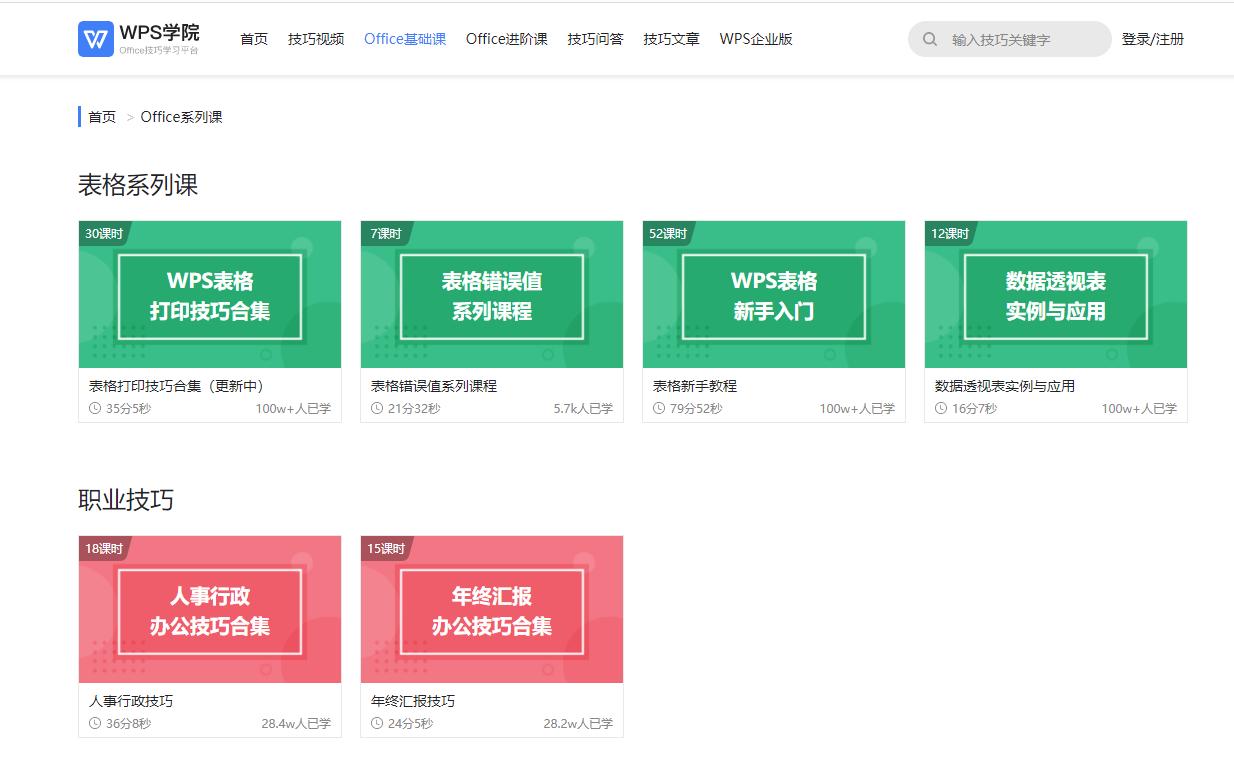Open the WPS企业版 page
This screenshot has width=1234, height=778.
pyautogui.click(x=756, y=39)
